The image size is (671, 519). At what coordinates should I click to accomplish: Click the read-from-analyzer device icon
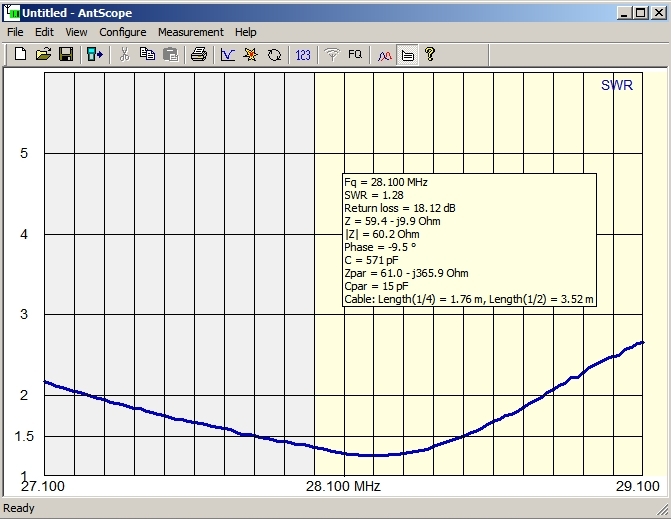(95, 54)
